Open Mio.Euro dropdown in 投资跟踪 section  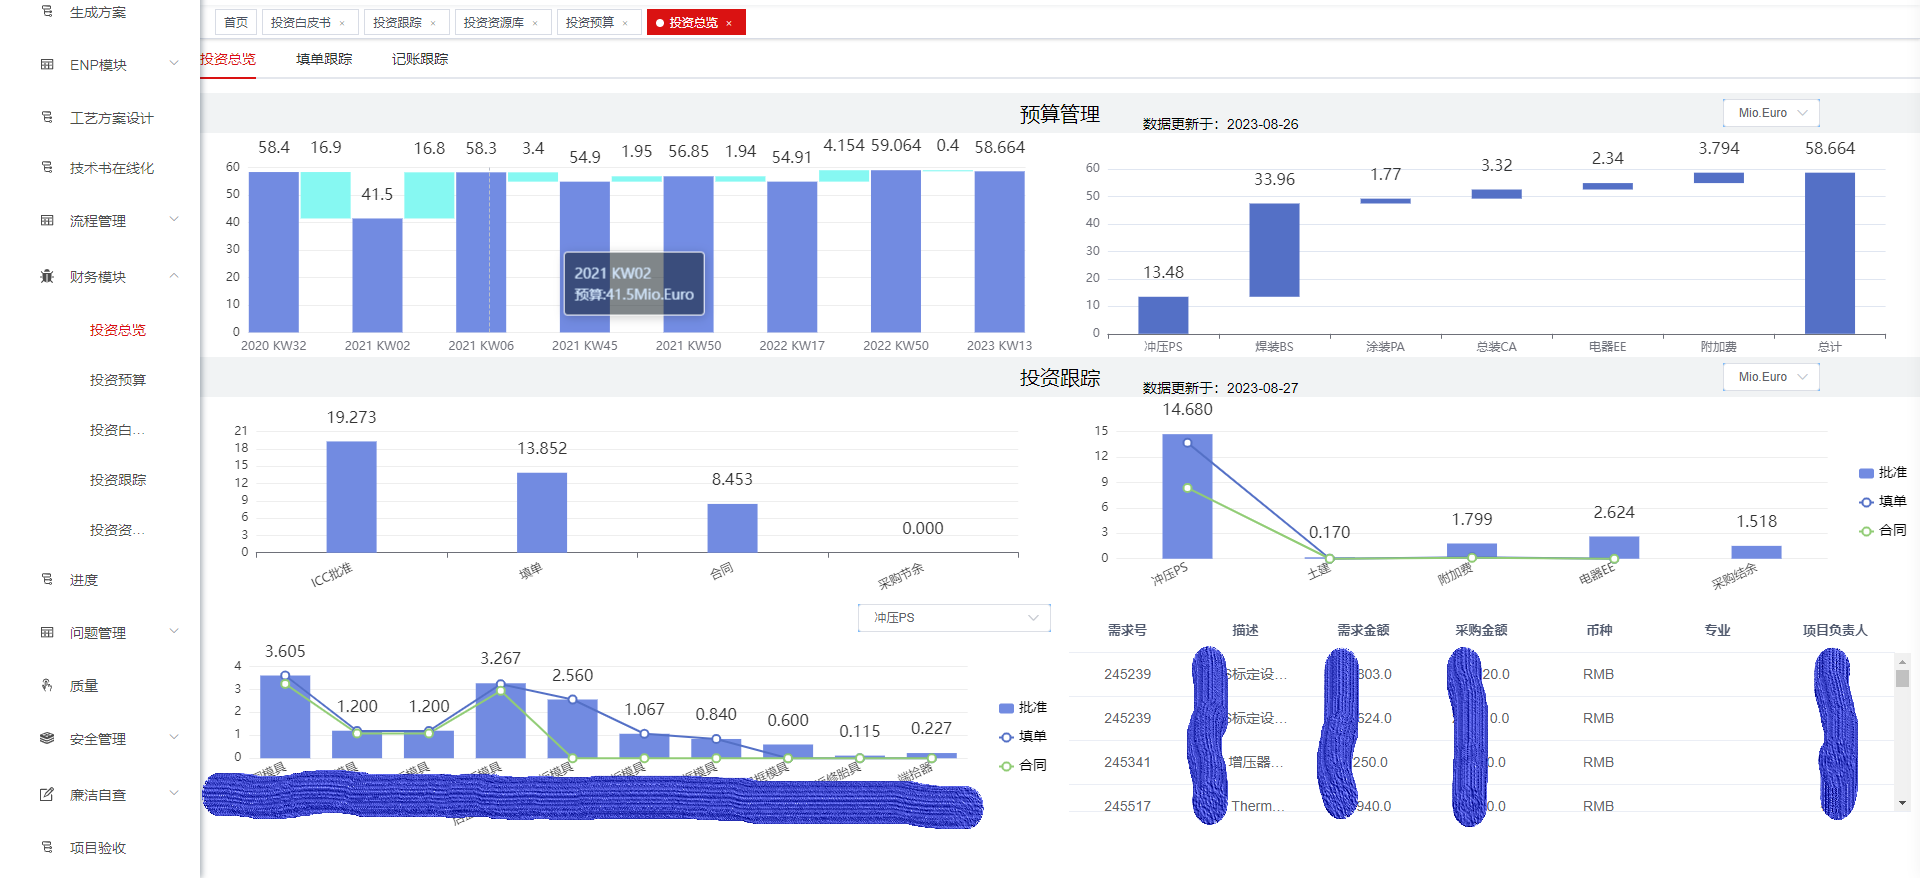1771,377
